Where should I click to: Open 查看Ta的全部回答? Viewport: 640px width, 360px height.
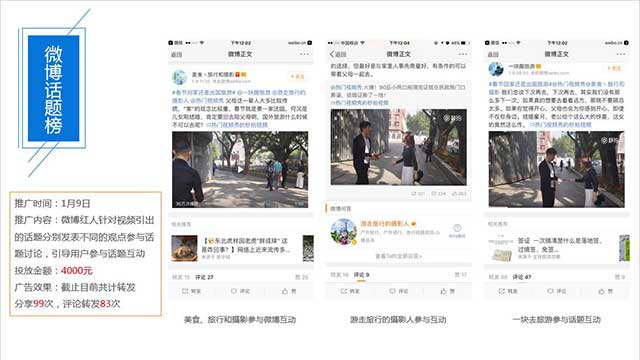pyautogui.click(x=398, y=256)
